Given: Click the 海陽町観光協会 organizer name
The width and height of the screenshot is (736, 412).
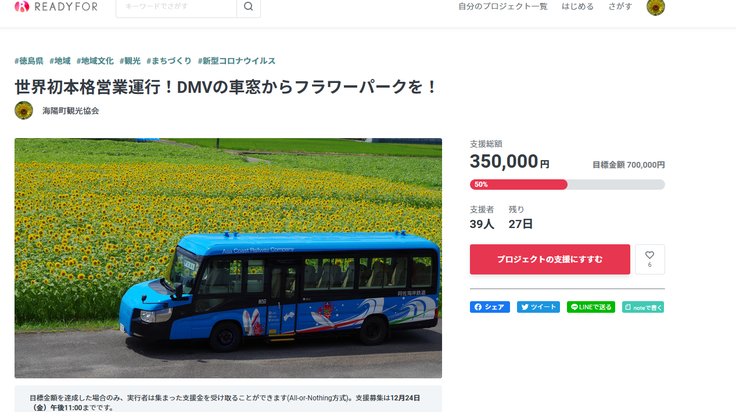Looking at the screenshot, I should 70,111.
